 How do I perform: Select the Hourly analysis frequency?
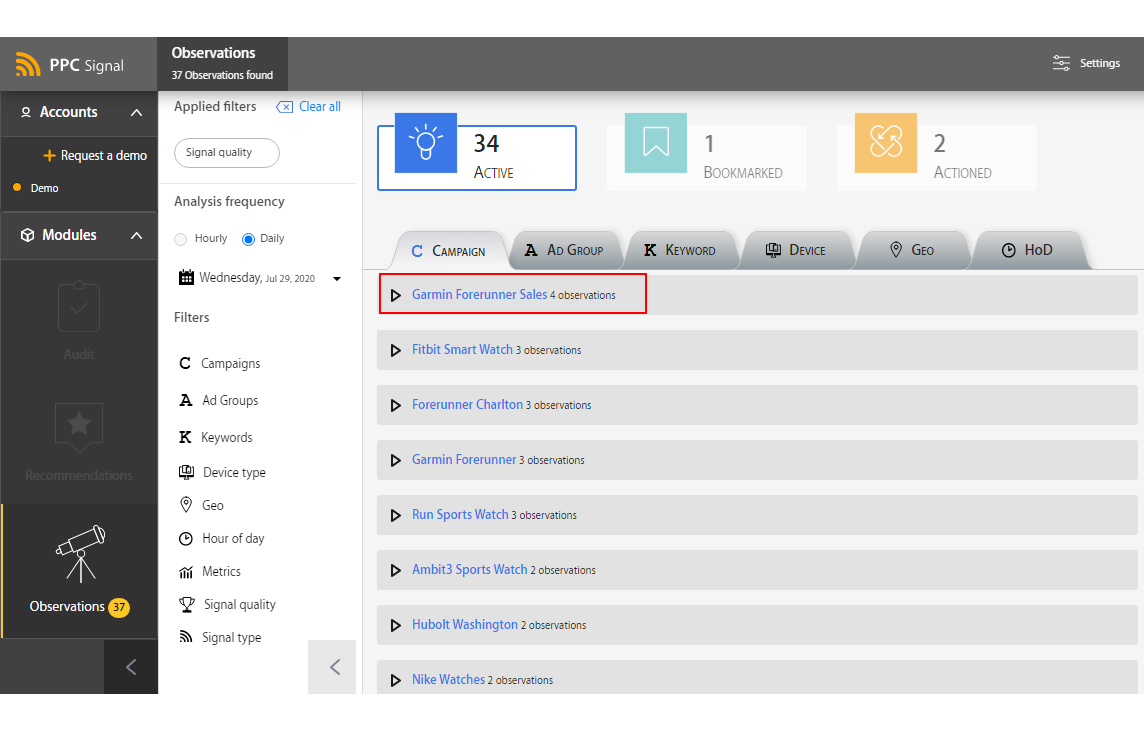pyautogui.click(x=181, y=239)
